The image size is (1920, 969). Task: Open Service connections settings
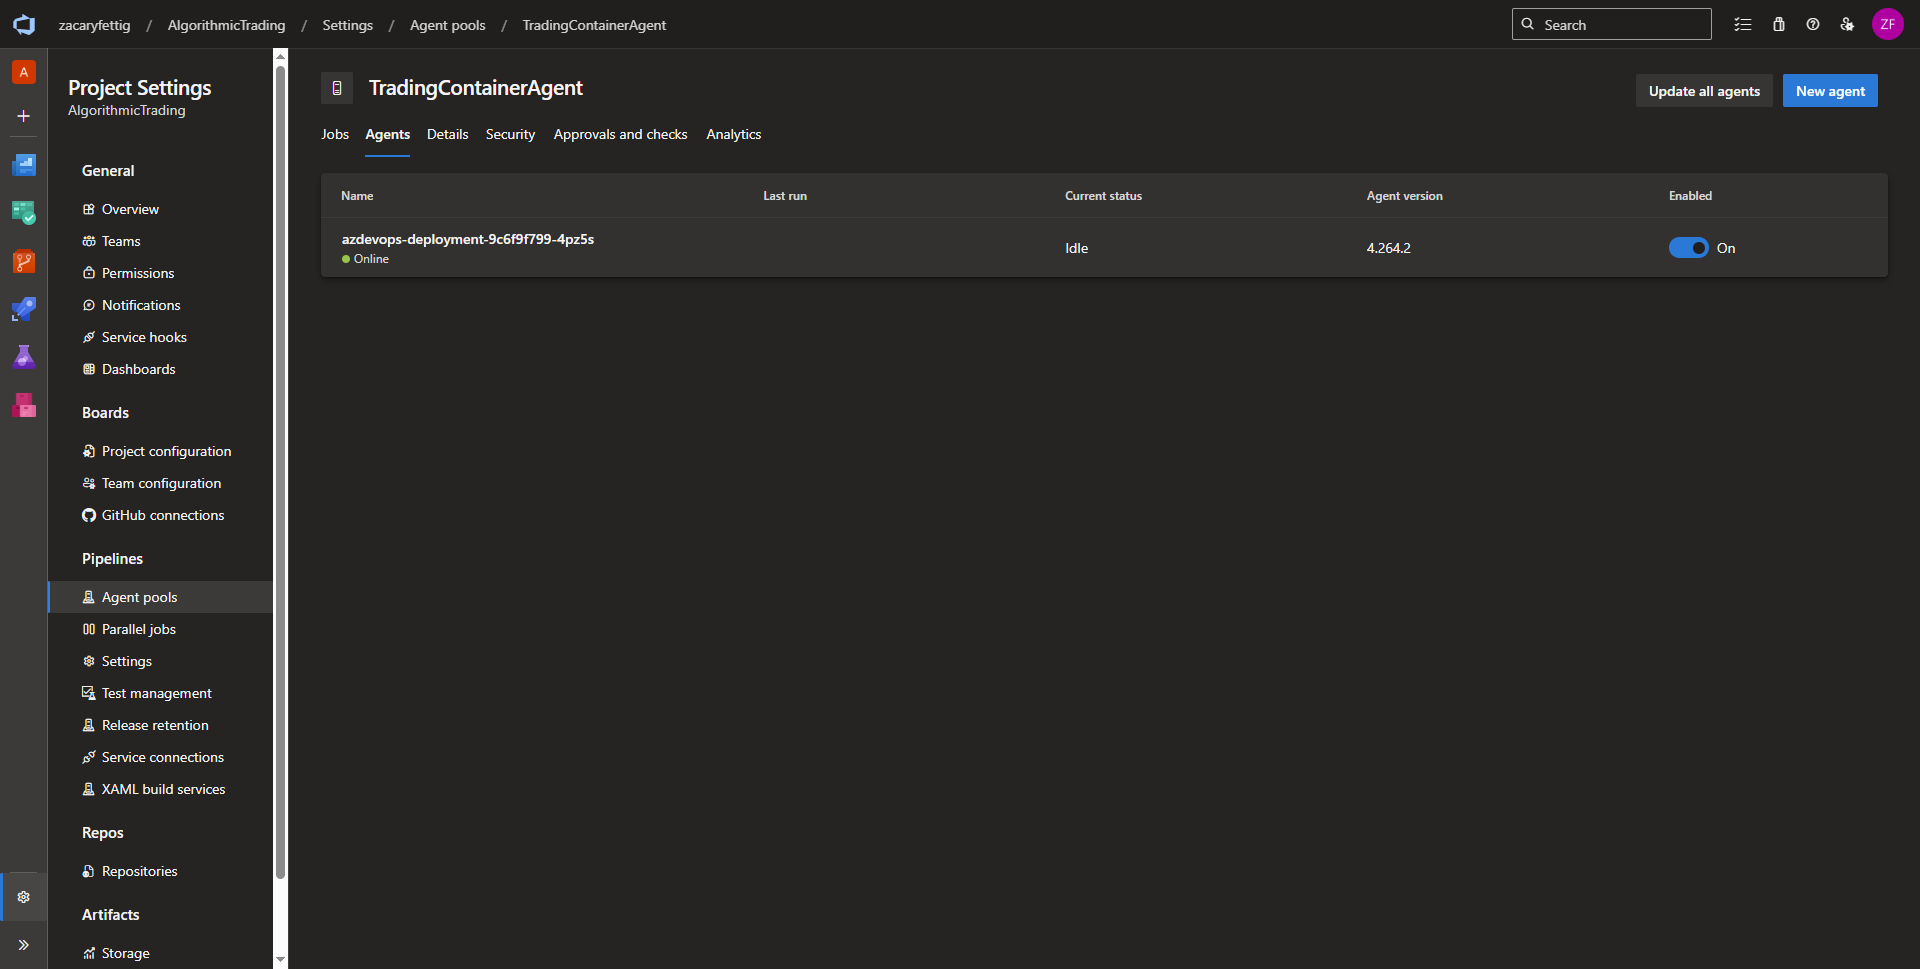point(162,757)
